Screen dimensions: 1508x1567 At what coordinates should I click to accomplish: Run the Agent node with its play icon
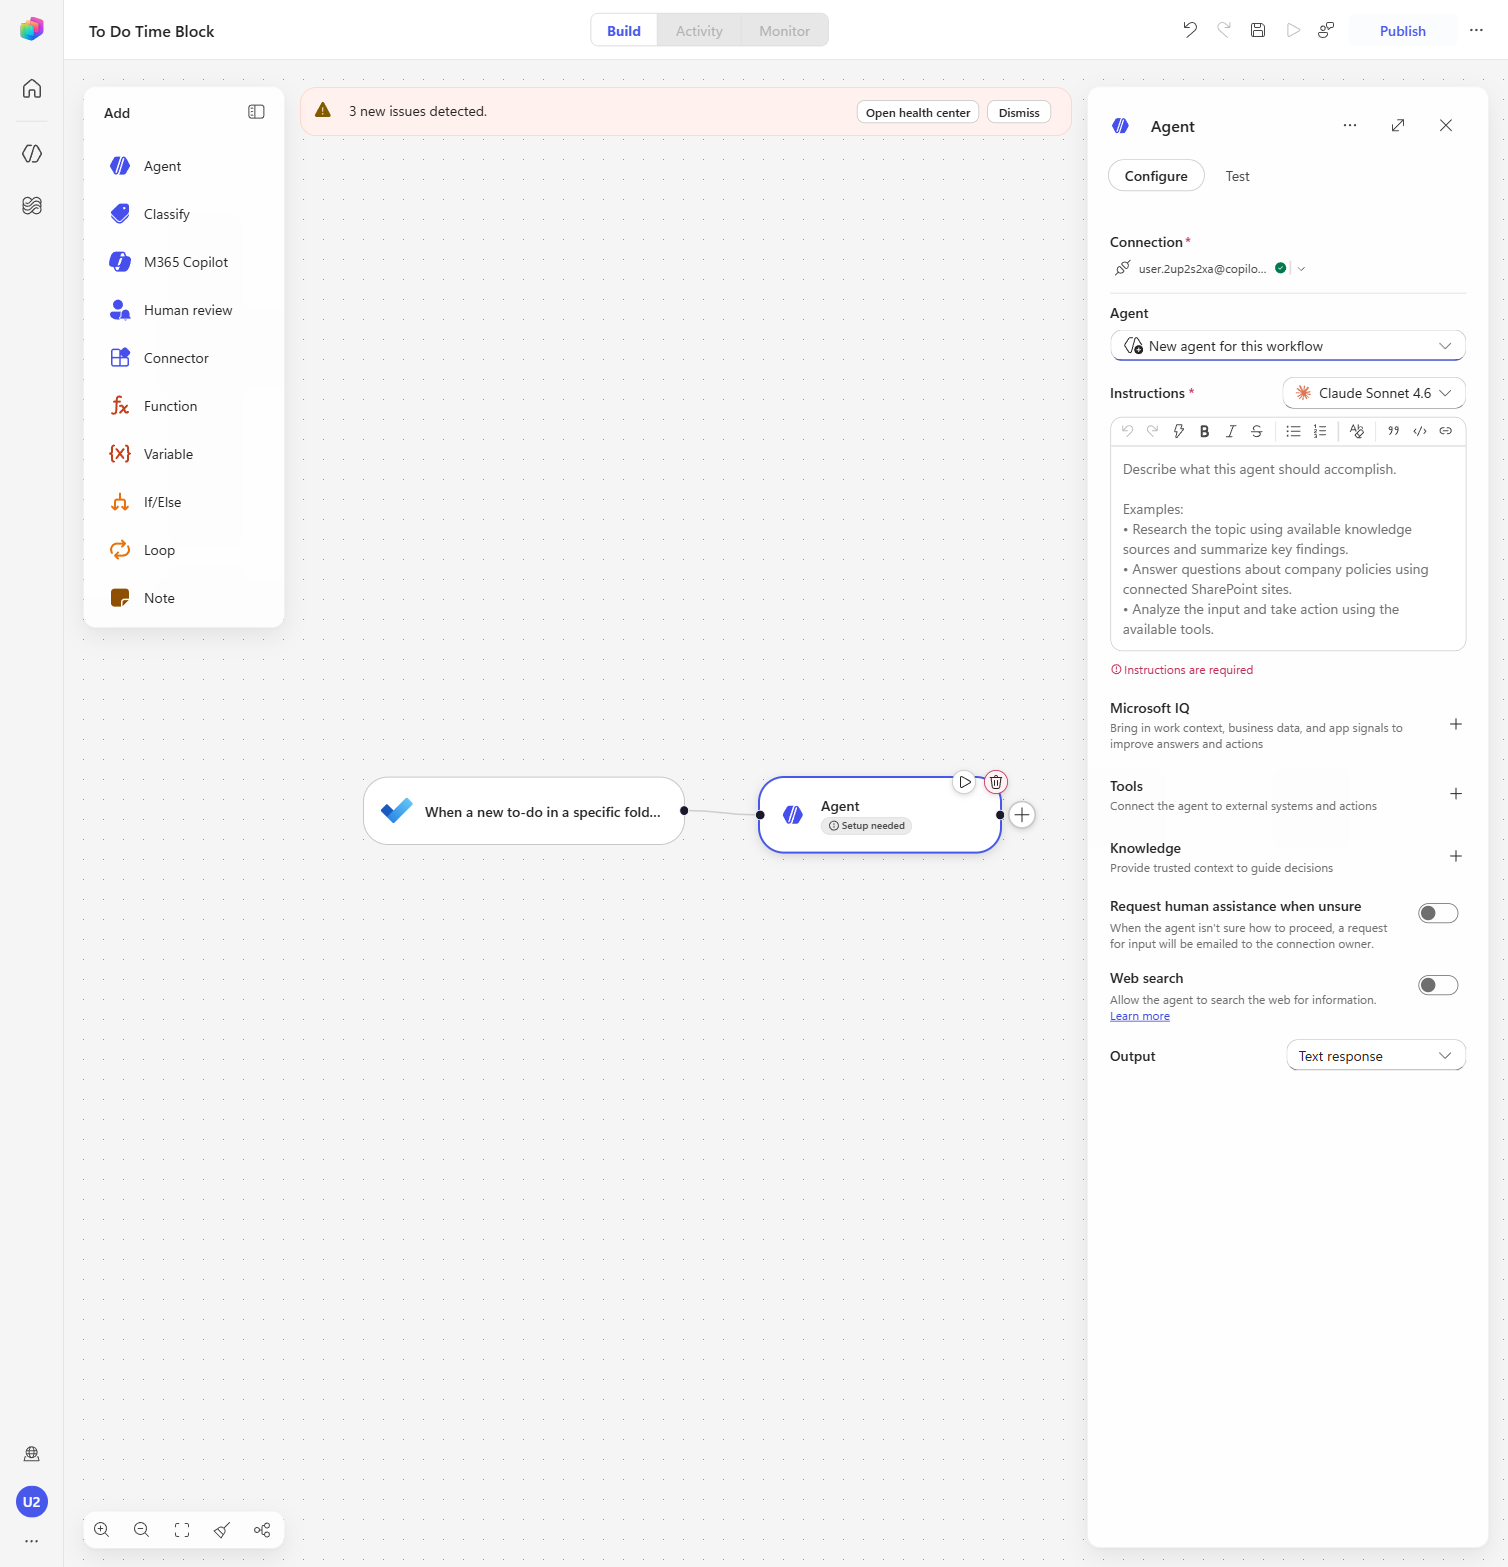click(x=964, y=782)
